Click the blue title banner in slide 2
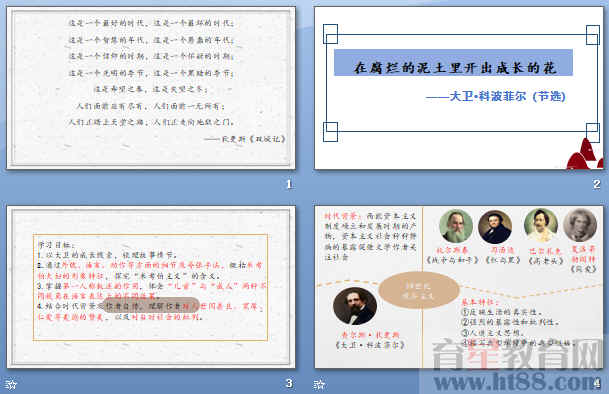 (x=453, y=63)
